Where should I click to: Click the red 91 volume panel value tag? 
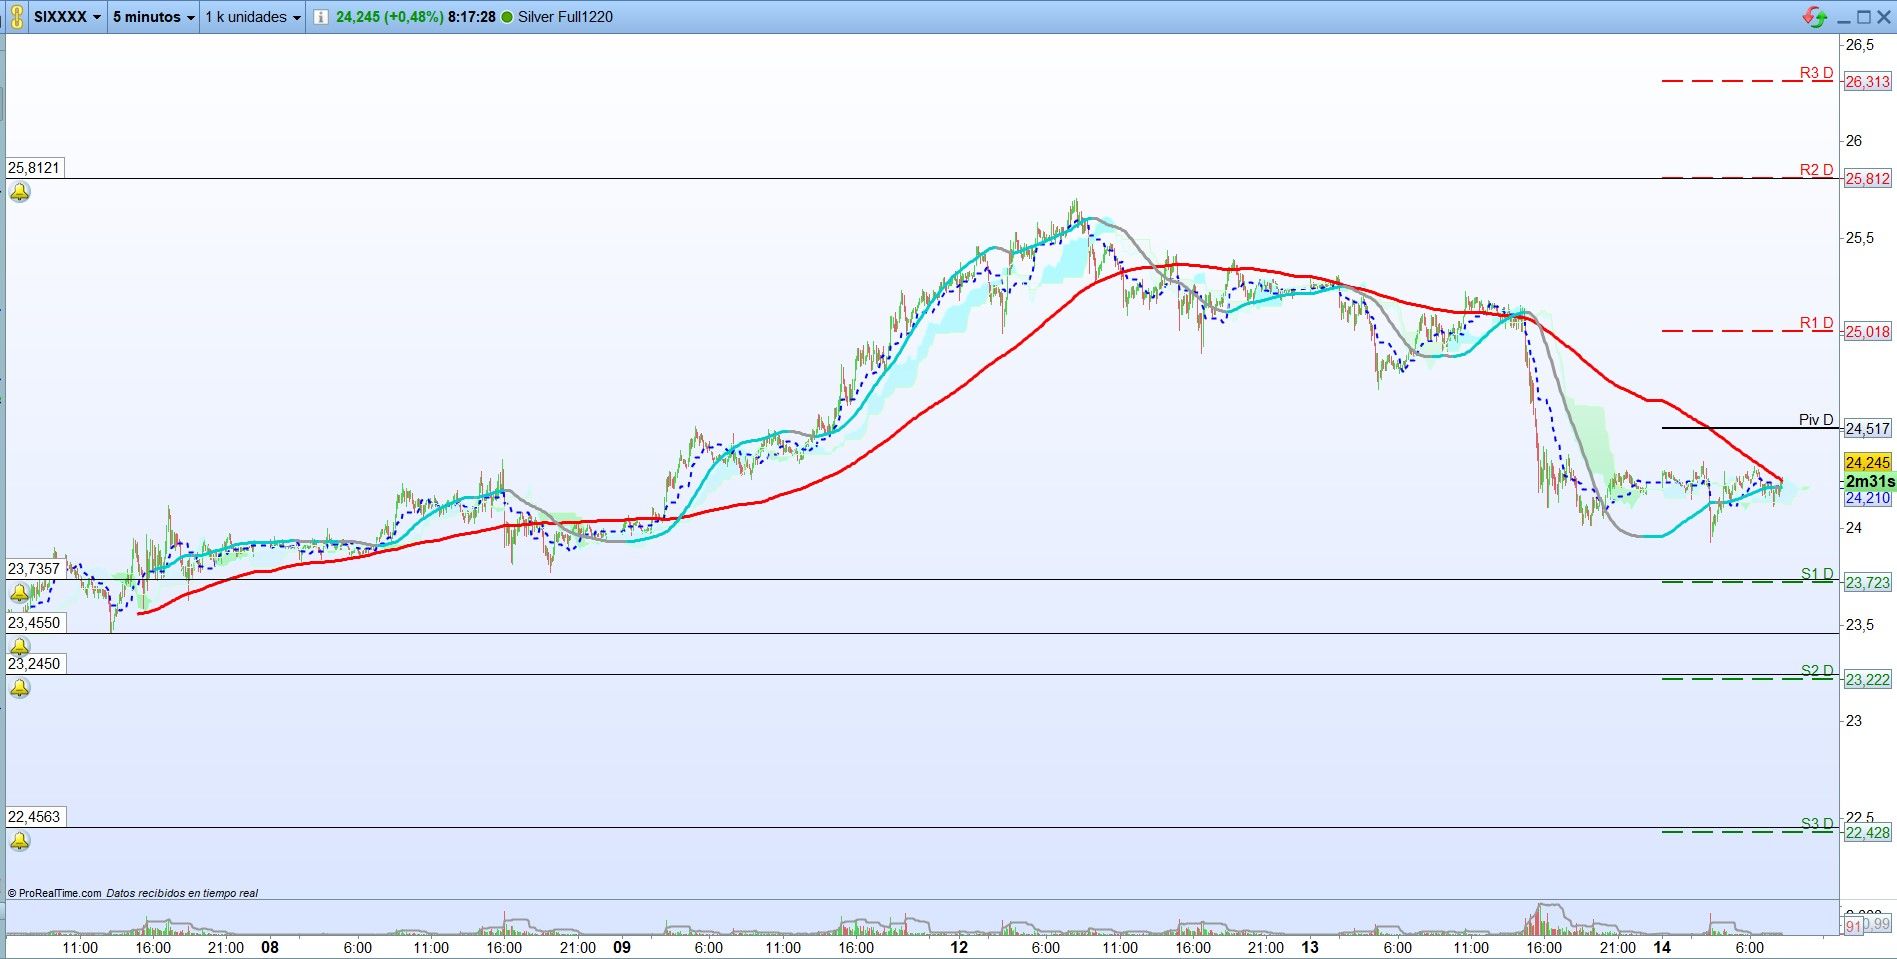pyautogui.click(x=1852, y=926)
